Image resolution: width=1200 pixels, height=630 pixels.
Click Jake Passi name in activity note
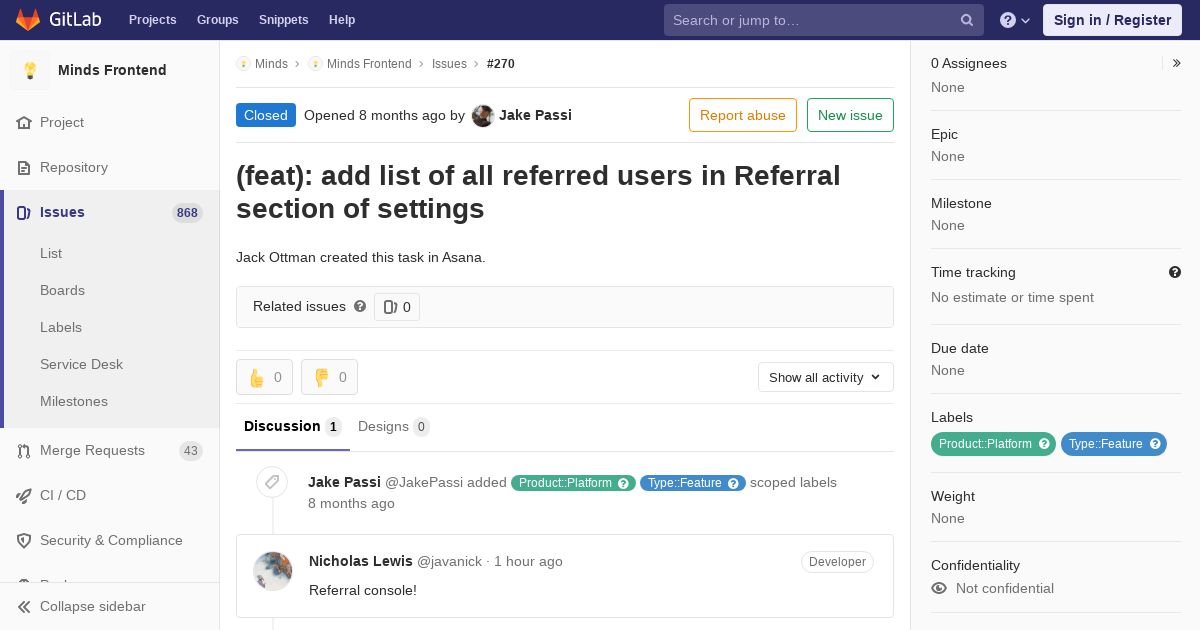pos(344,482)
